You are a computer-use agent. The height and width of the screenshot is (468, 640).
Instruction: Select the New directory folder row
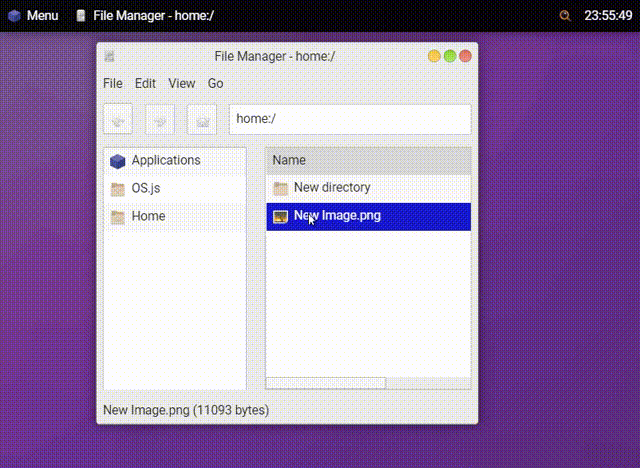[x=369, y=188]
